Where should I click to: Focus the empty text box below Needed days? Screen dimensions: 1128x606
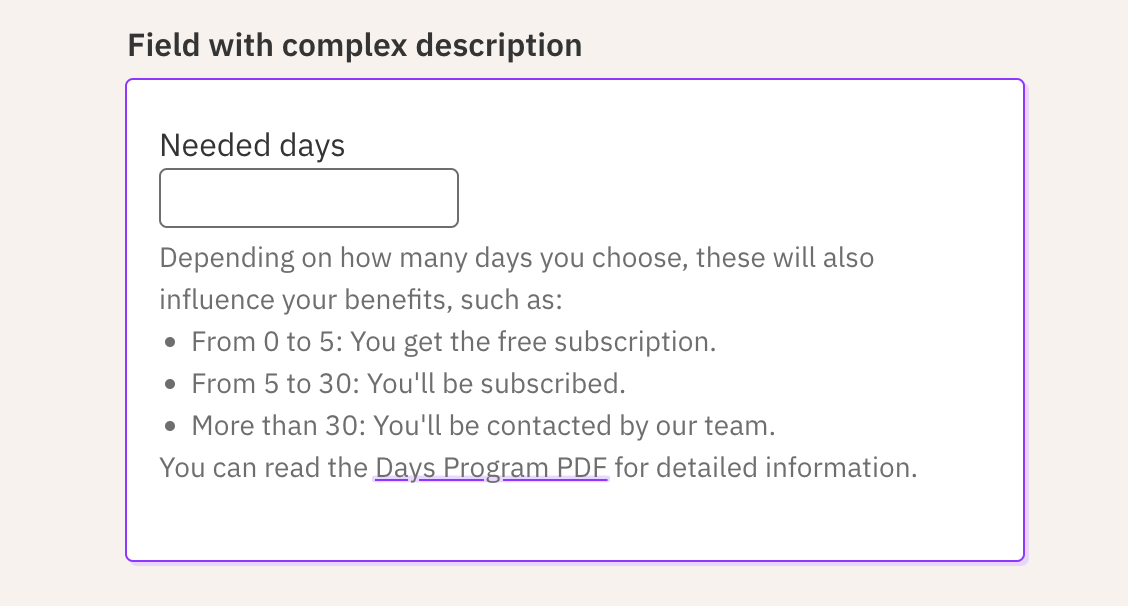tap(308, 197)
